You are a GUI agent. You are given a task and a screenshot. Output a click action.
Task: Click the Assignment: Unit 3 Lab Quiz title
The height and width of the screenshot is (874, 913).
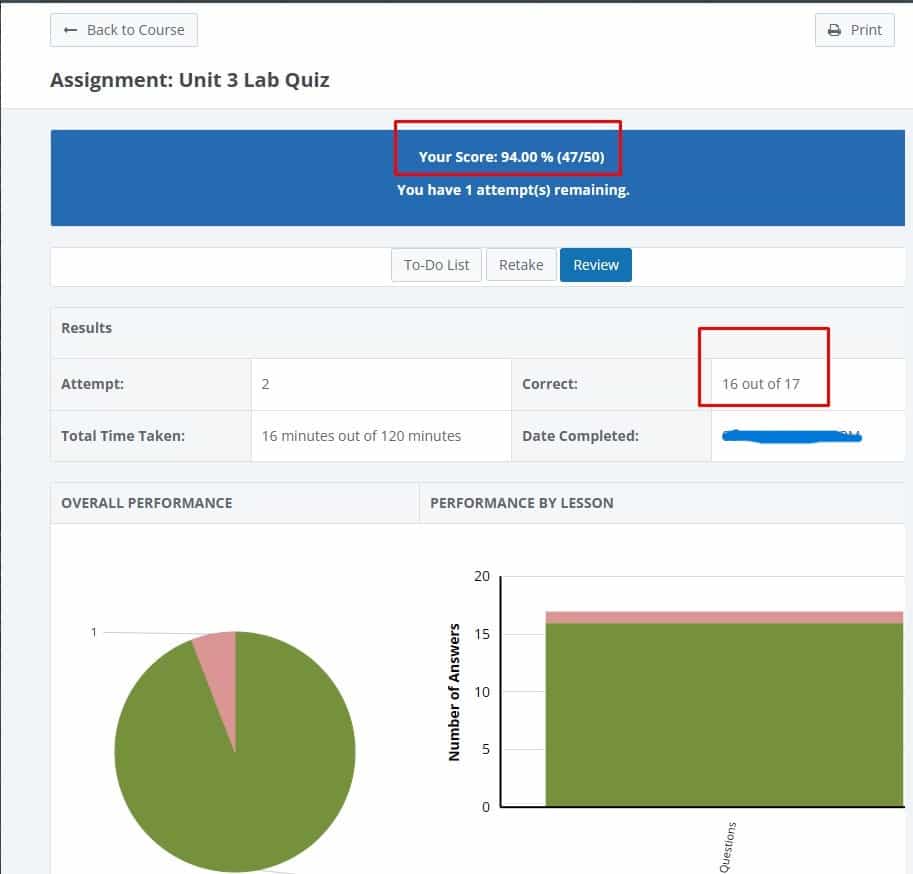coord(190,80)
